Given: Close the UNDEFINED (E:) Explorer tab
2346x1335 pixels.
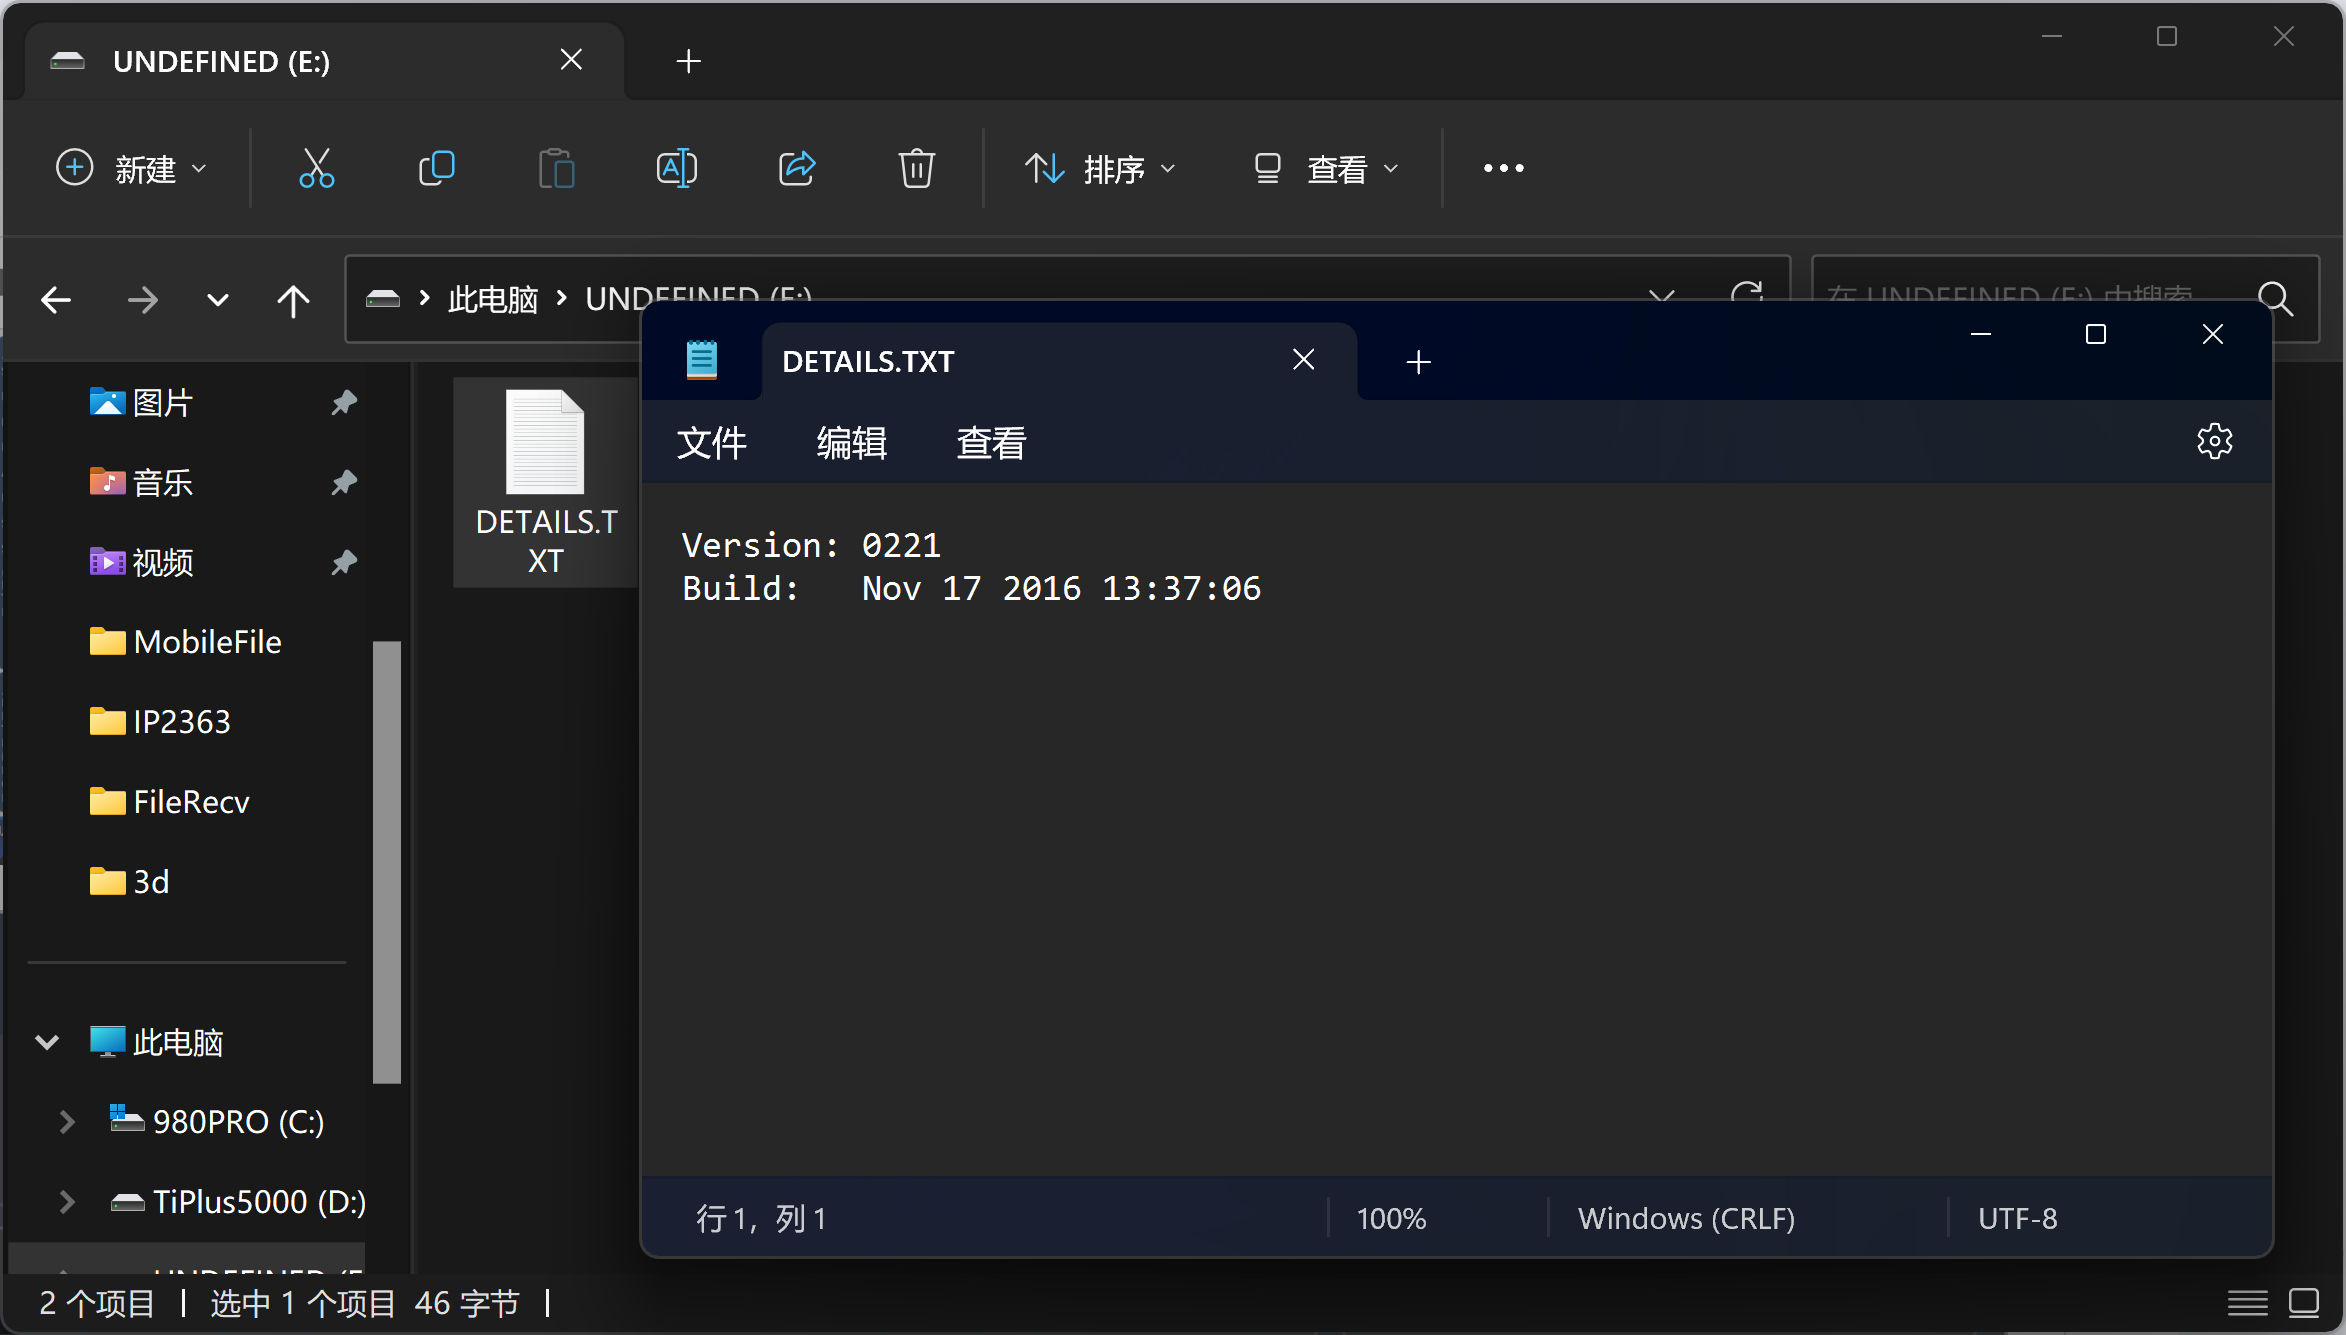Looking at the screenshot, I should (x=571, y=59).
